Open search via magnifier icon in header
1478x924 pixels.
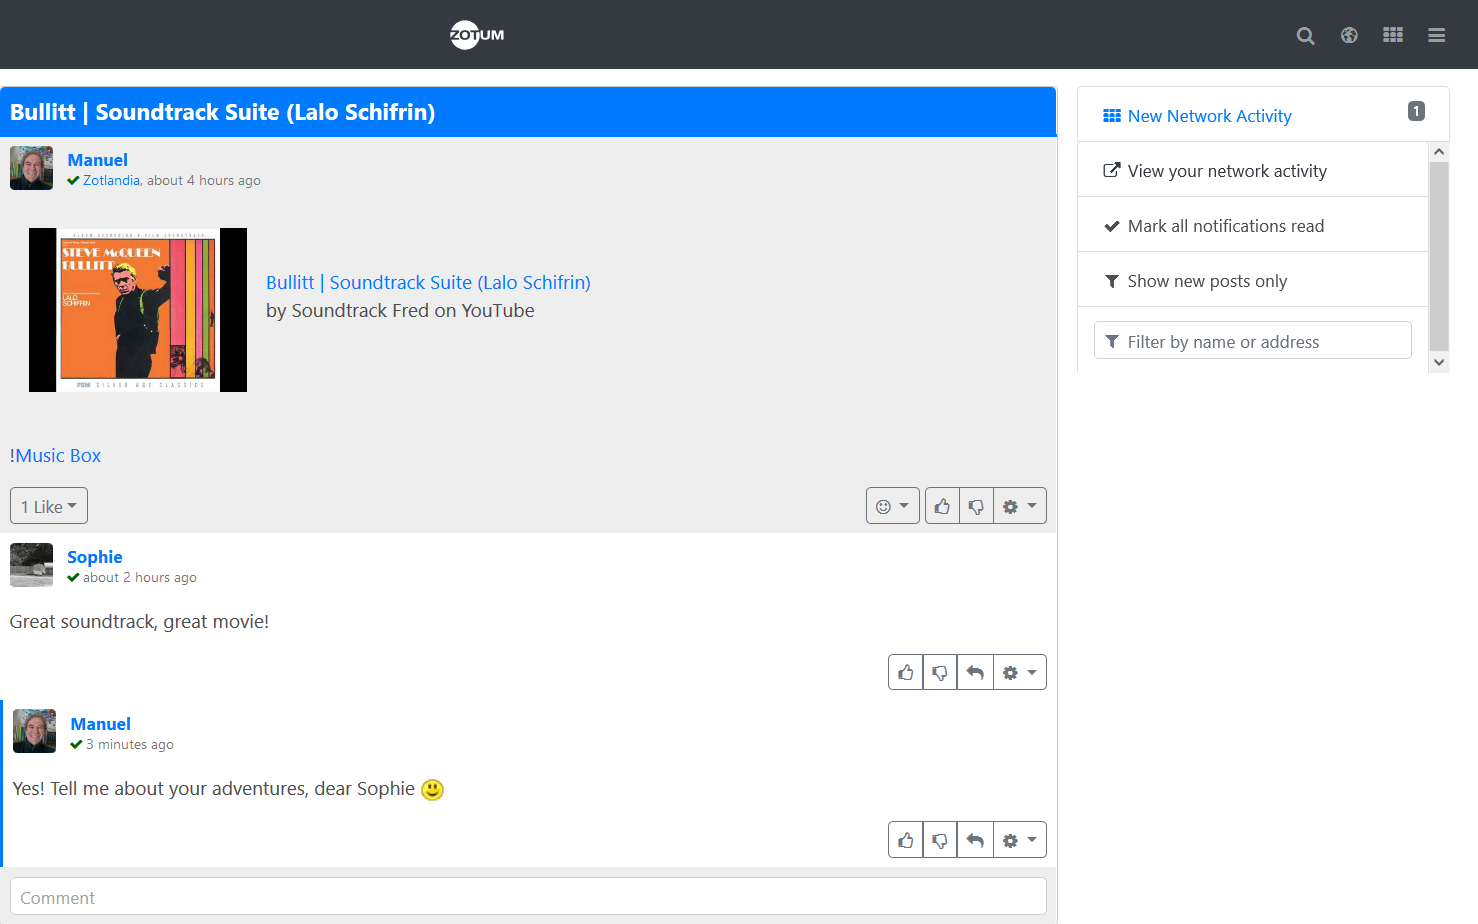(1305, 36)
